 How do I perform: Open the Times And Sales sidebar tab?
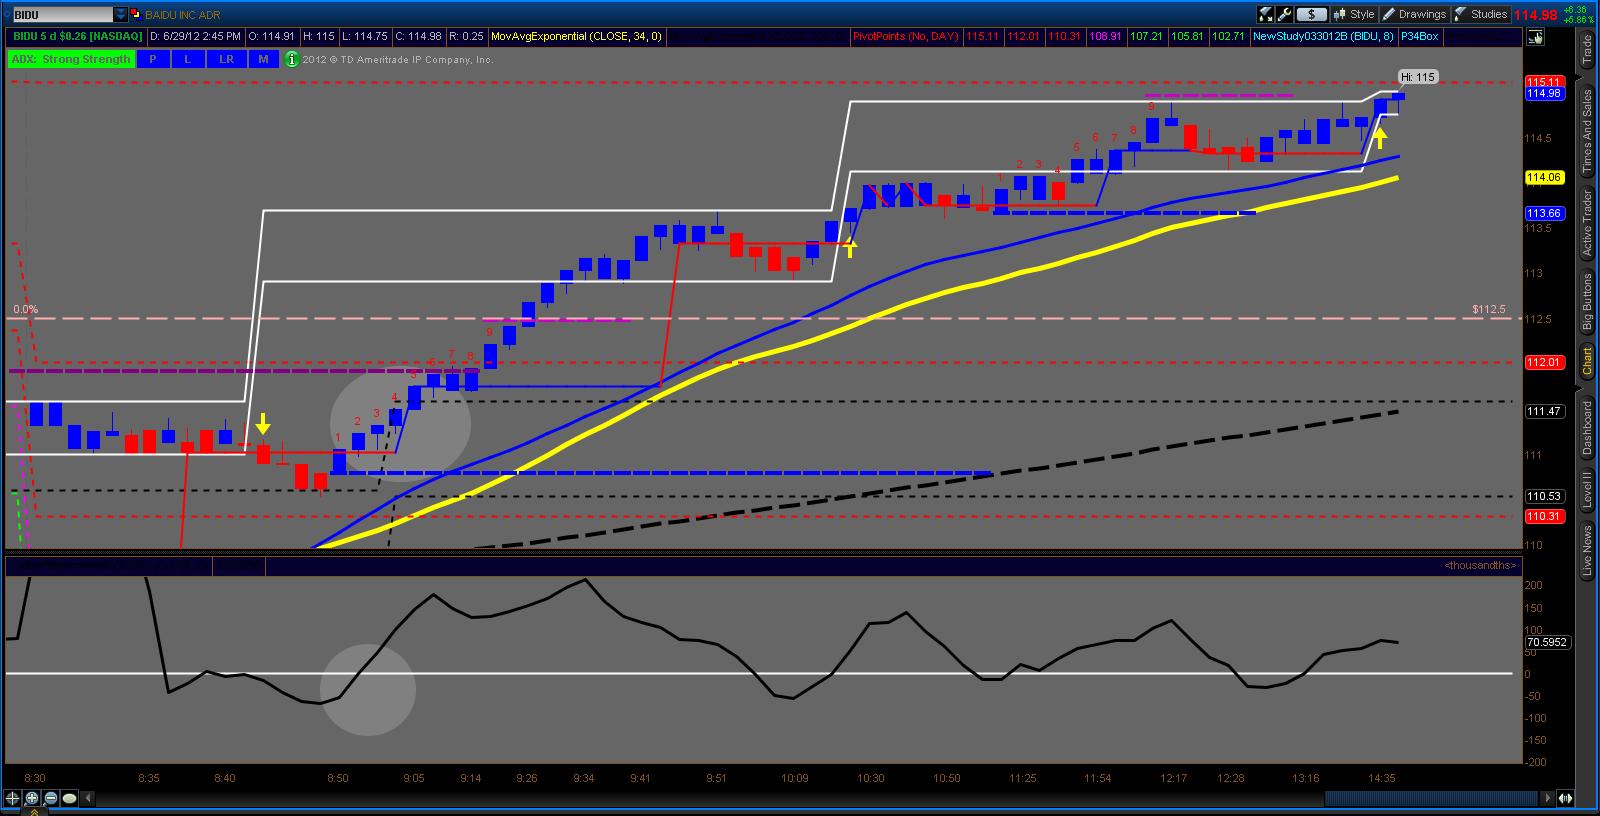tap(1587, 133)
